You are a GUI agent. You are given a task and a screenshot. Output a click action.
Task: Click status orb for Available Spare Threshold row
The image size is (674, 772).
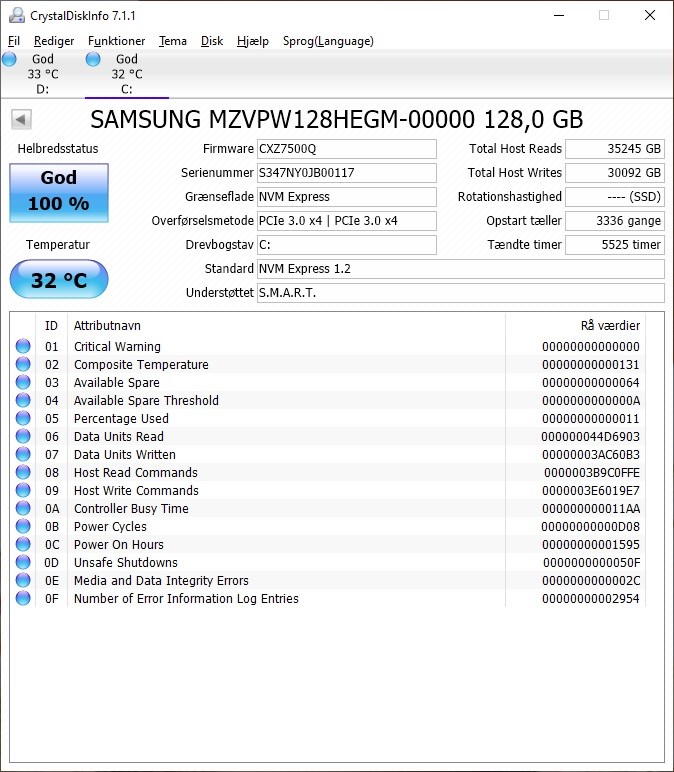tap(23, 400)
